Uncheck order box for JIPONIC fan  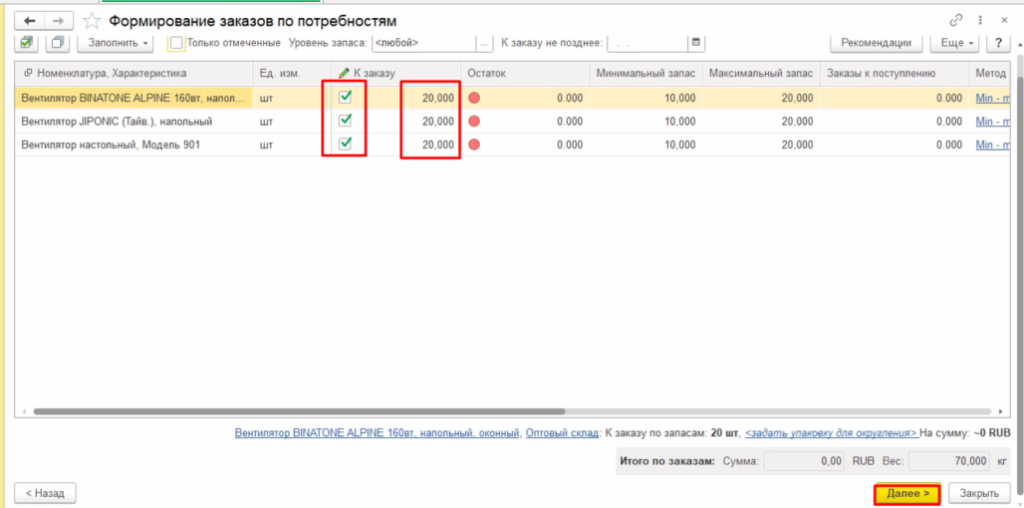click(345, 120)
